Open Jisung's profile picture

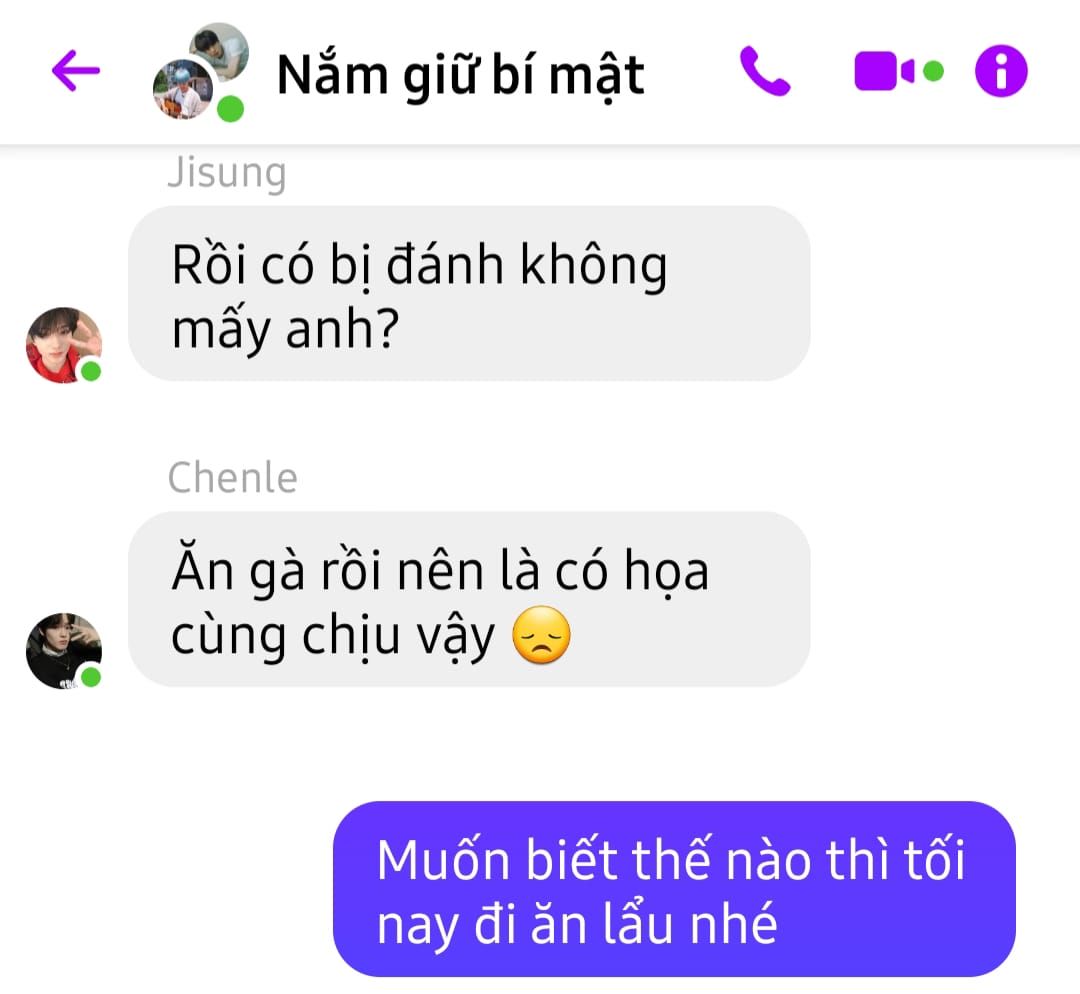click(63, 345)
